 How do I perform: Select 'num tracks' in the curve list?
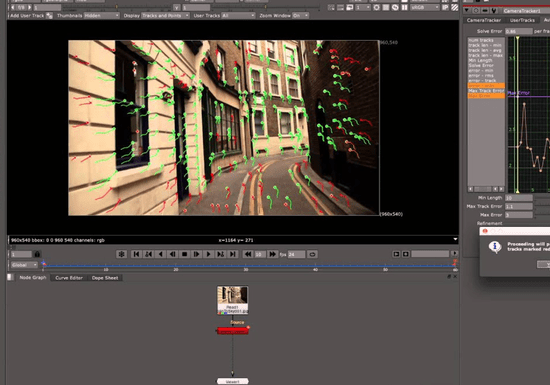click(486, 40)
